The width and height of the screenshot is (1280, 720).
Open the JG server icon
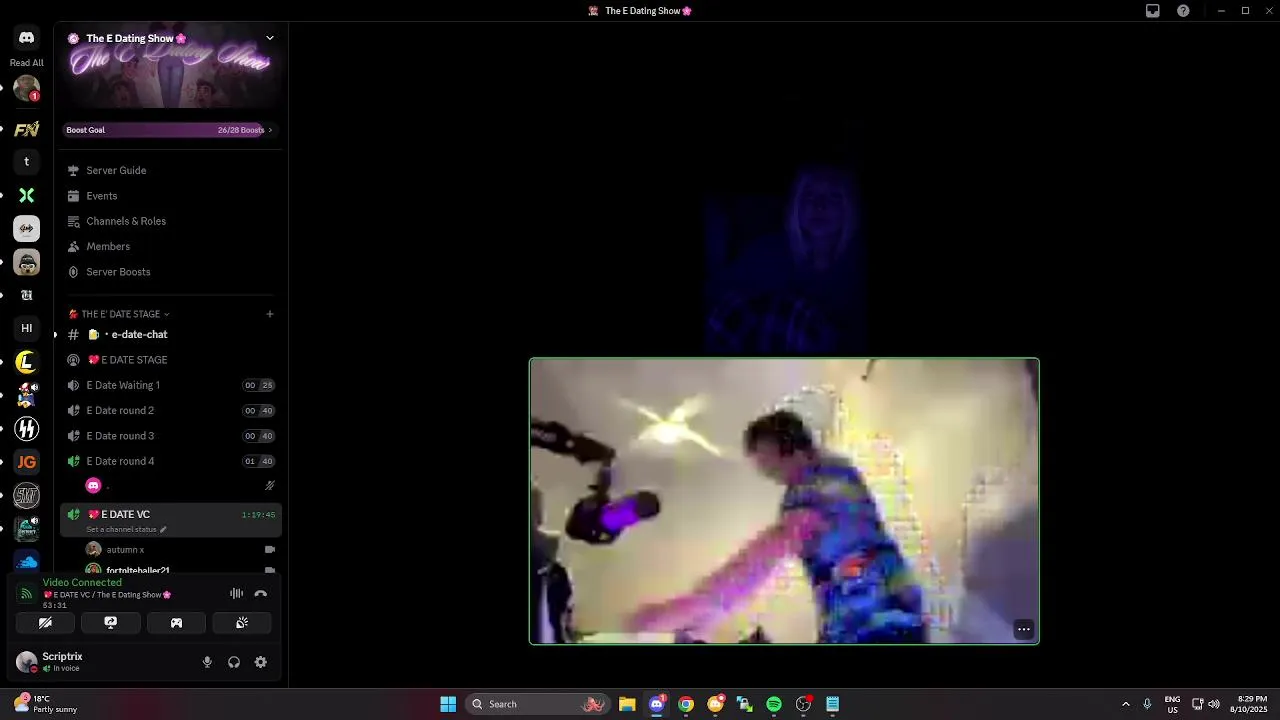point(27,462)
